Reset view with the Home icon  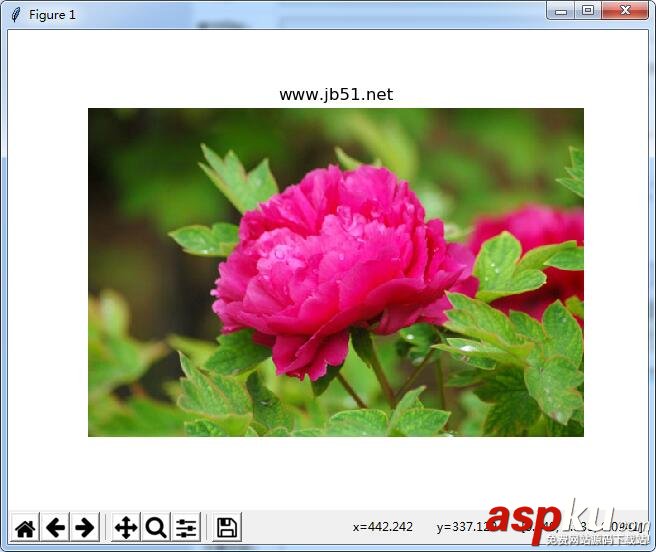click(x=25, y=527)
